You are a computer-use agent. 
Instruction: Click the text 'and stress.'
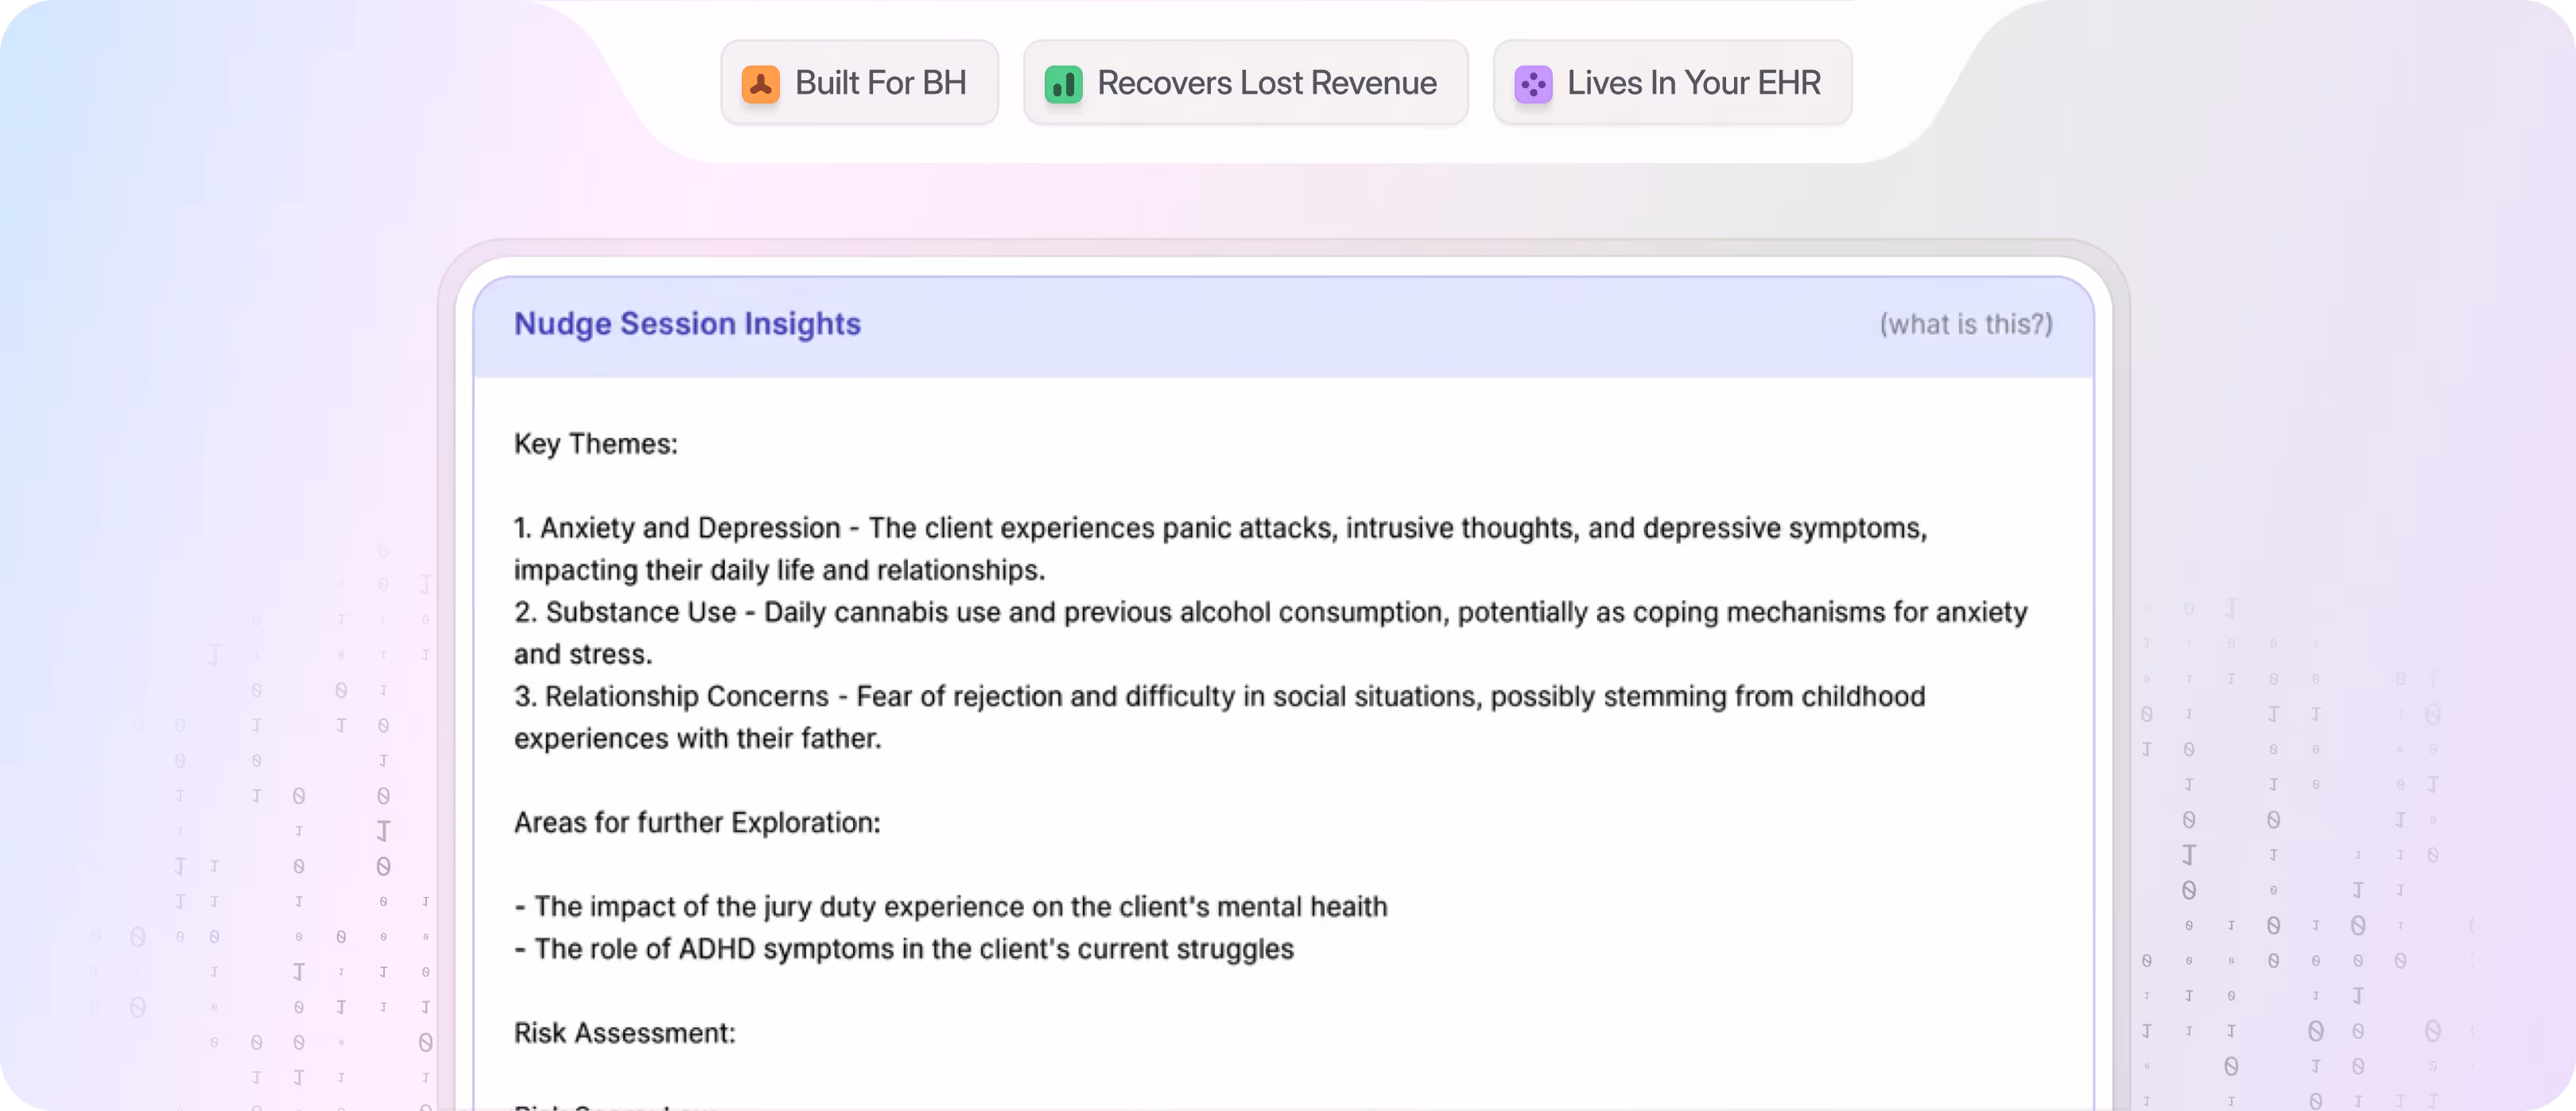[x=583, y=654]
